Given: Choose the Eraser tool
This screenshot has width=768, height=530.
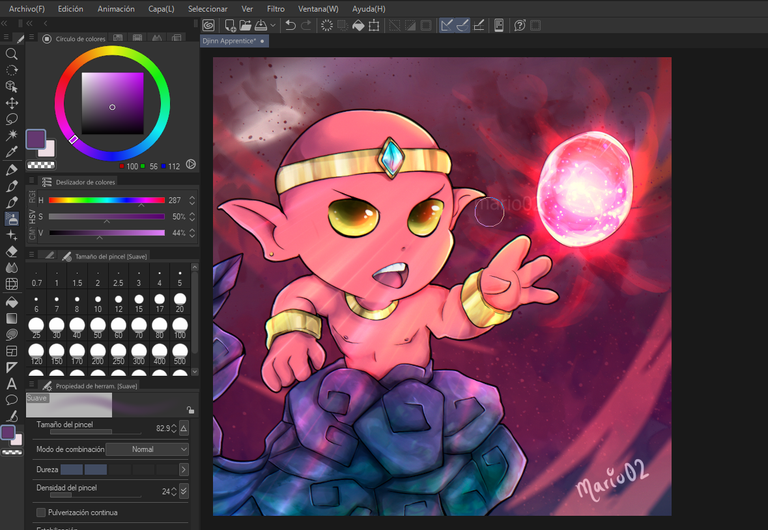Looking at the screenshot, I should click(12, 251).
